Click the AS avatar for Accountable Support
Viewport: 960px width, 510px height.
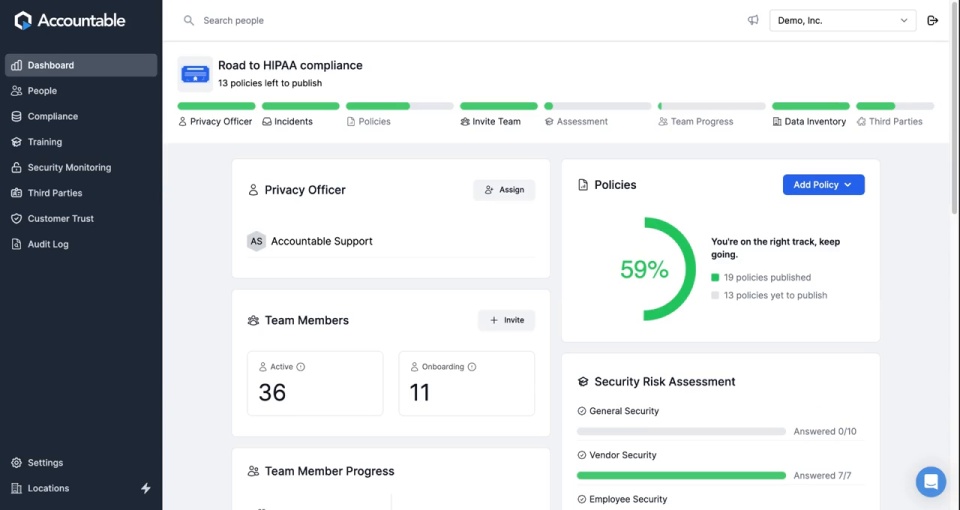[257, 241]
